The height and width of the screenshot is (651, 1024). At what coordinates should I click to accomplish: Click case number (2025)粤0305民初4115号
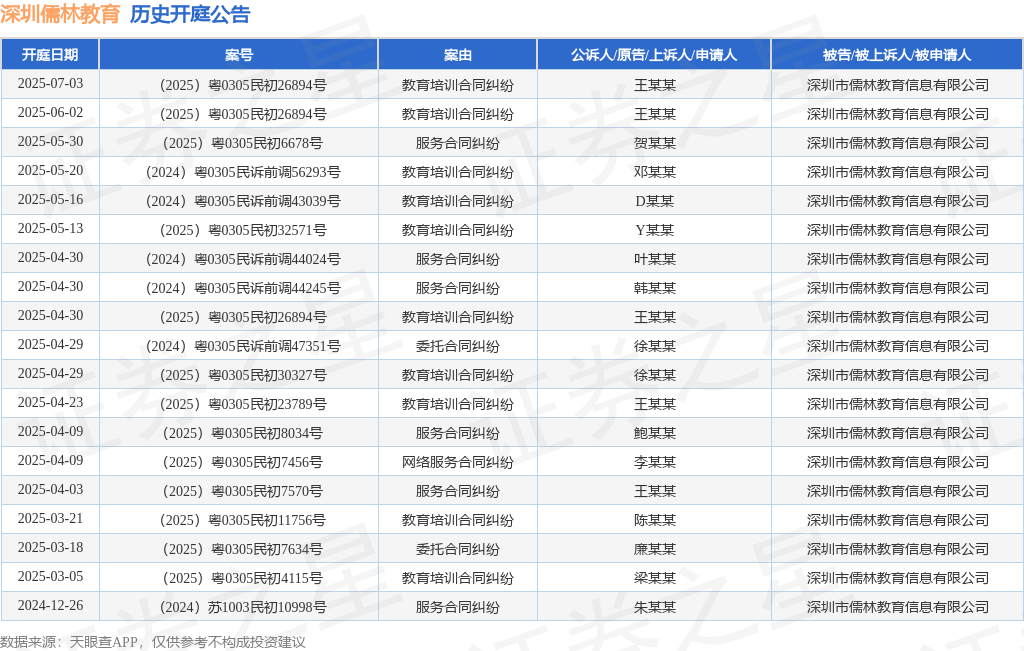coord(243,578)
